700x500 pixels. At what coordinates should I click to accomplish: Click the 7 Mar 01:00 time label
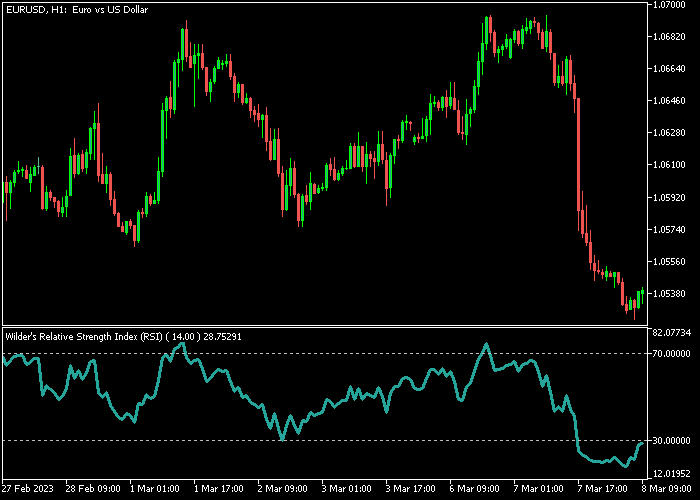pos(538,488)
